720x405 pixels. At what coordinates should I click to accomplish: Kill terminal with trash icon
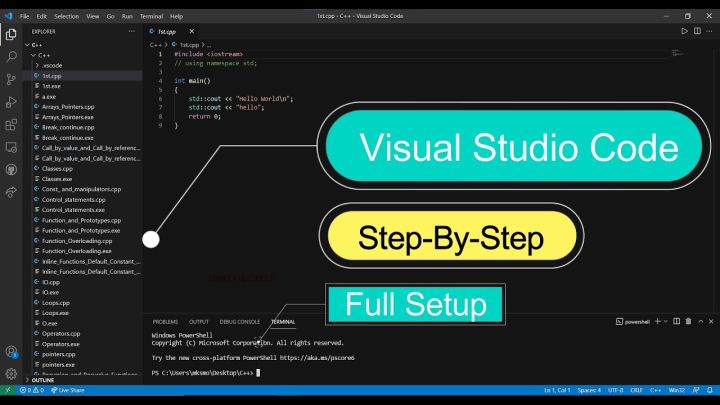688,321
